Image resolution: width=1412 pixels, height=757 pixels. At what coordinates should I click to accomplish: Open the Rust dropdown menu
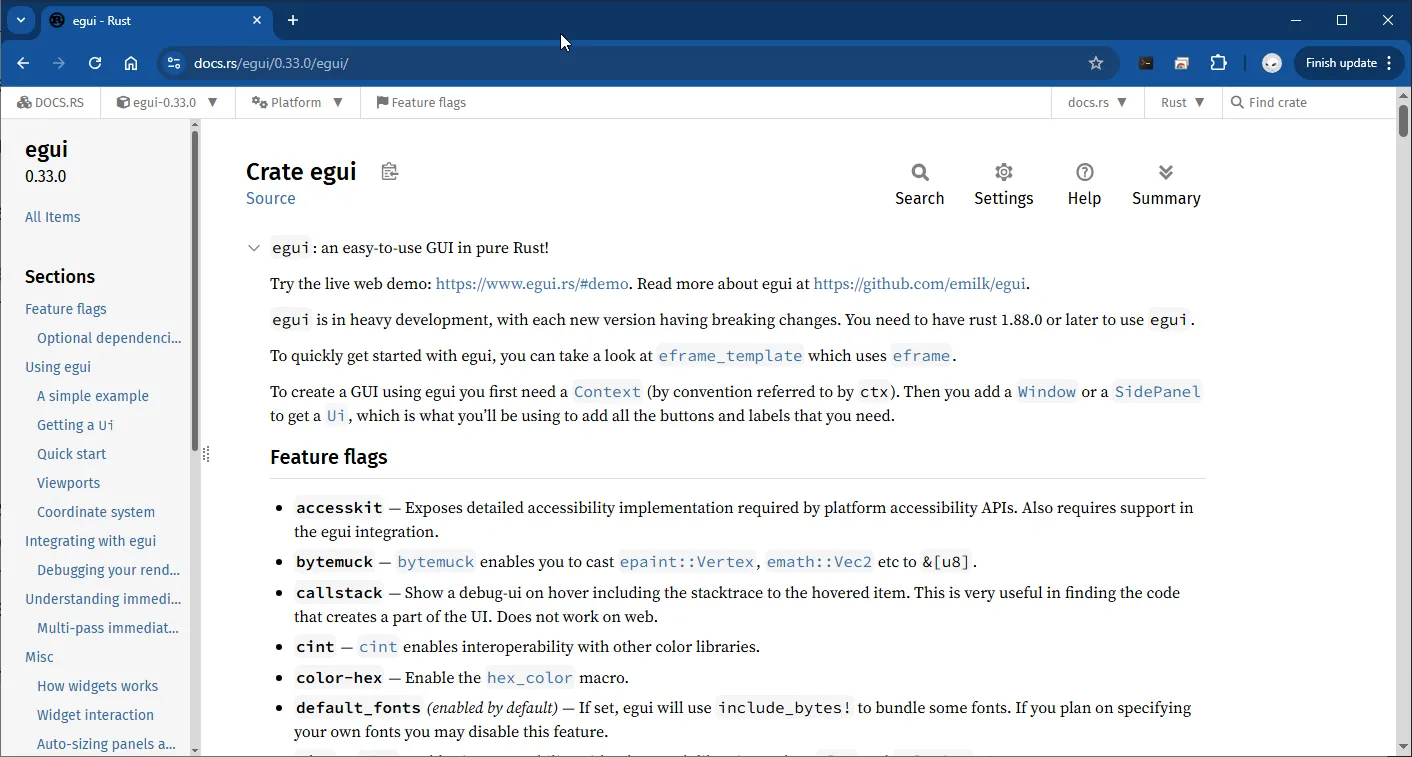[1183, 102]
